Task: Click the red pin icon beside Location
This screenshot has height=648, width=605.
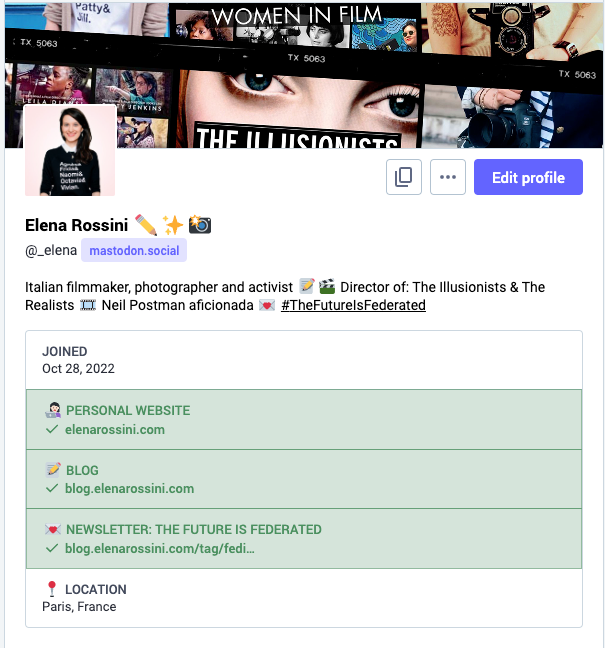Action: 52,588
